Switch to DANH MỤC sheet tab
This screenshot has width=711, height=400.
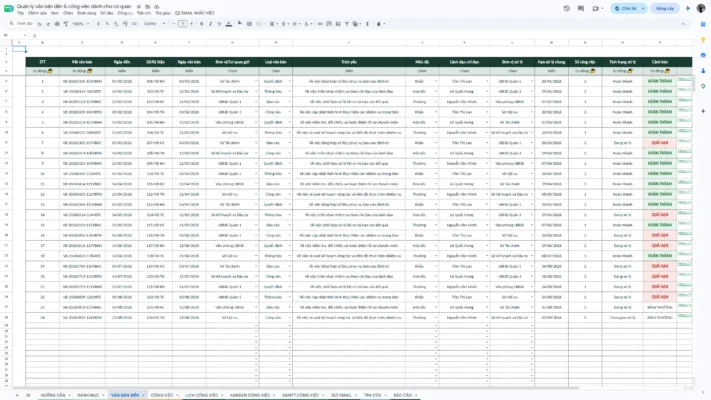pyautogui.click(x=88, y=395)
